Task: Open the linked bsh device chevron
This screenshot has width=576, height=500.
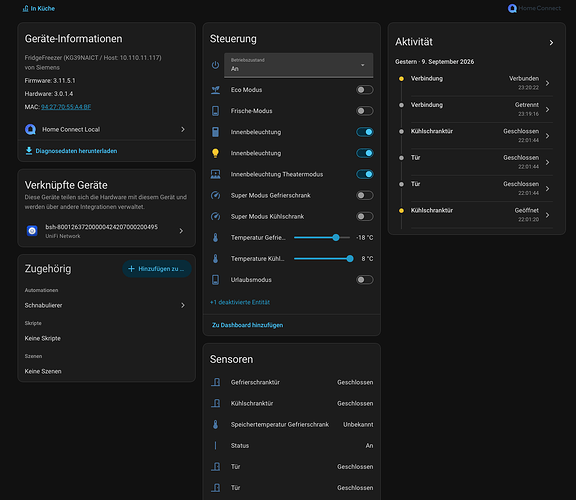Action: pos(181,231)
